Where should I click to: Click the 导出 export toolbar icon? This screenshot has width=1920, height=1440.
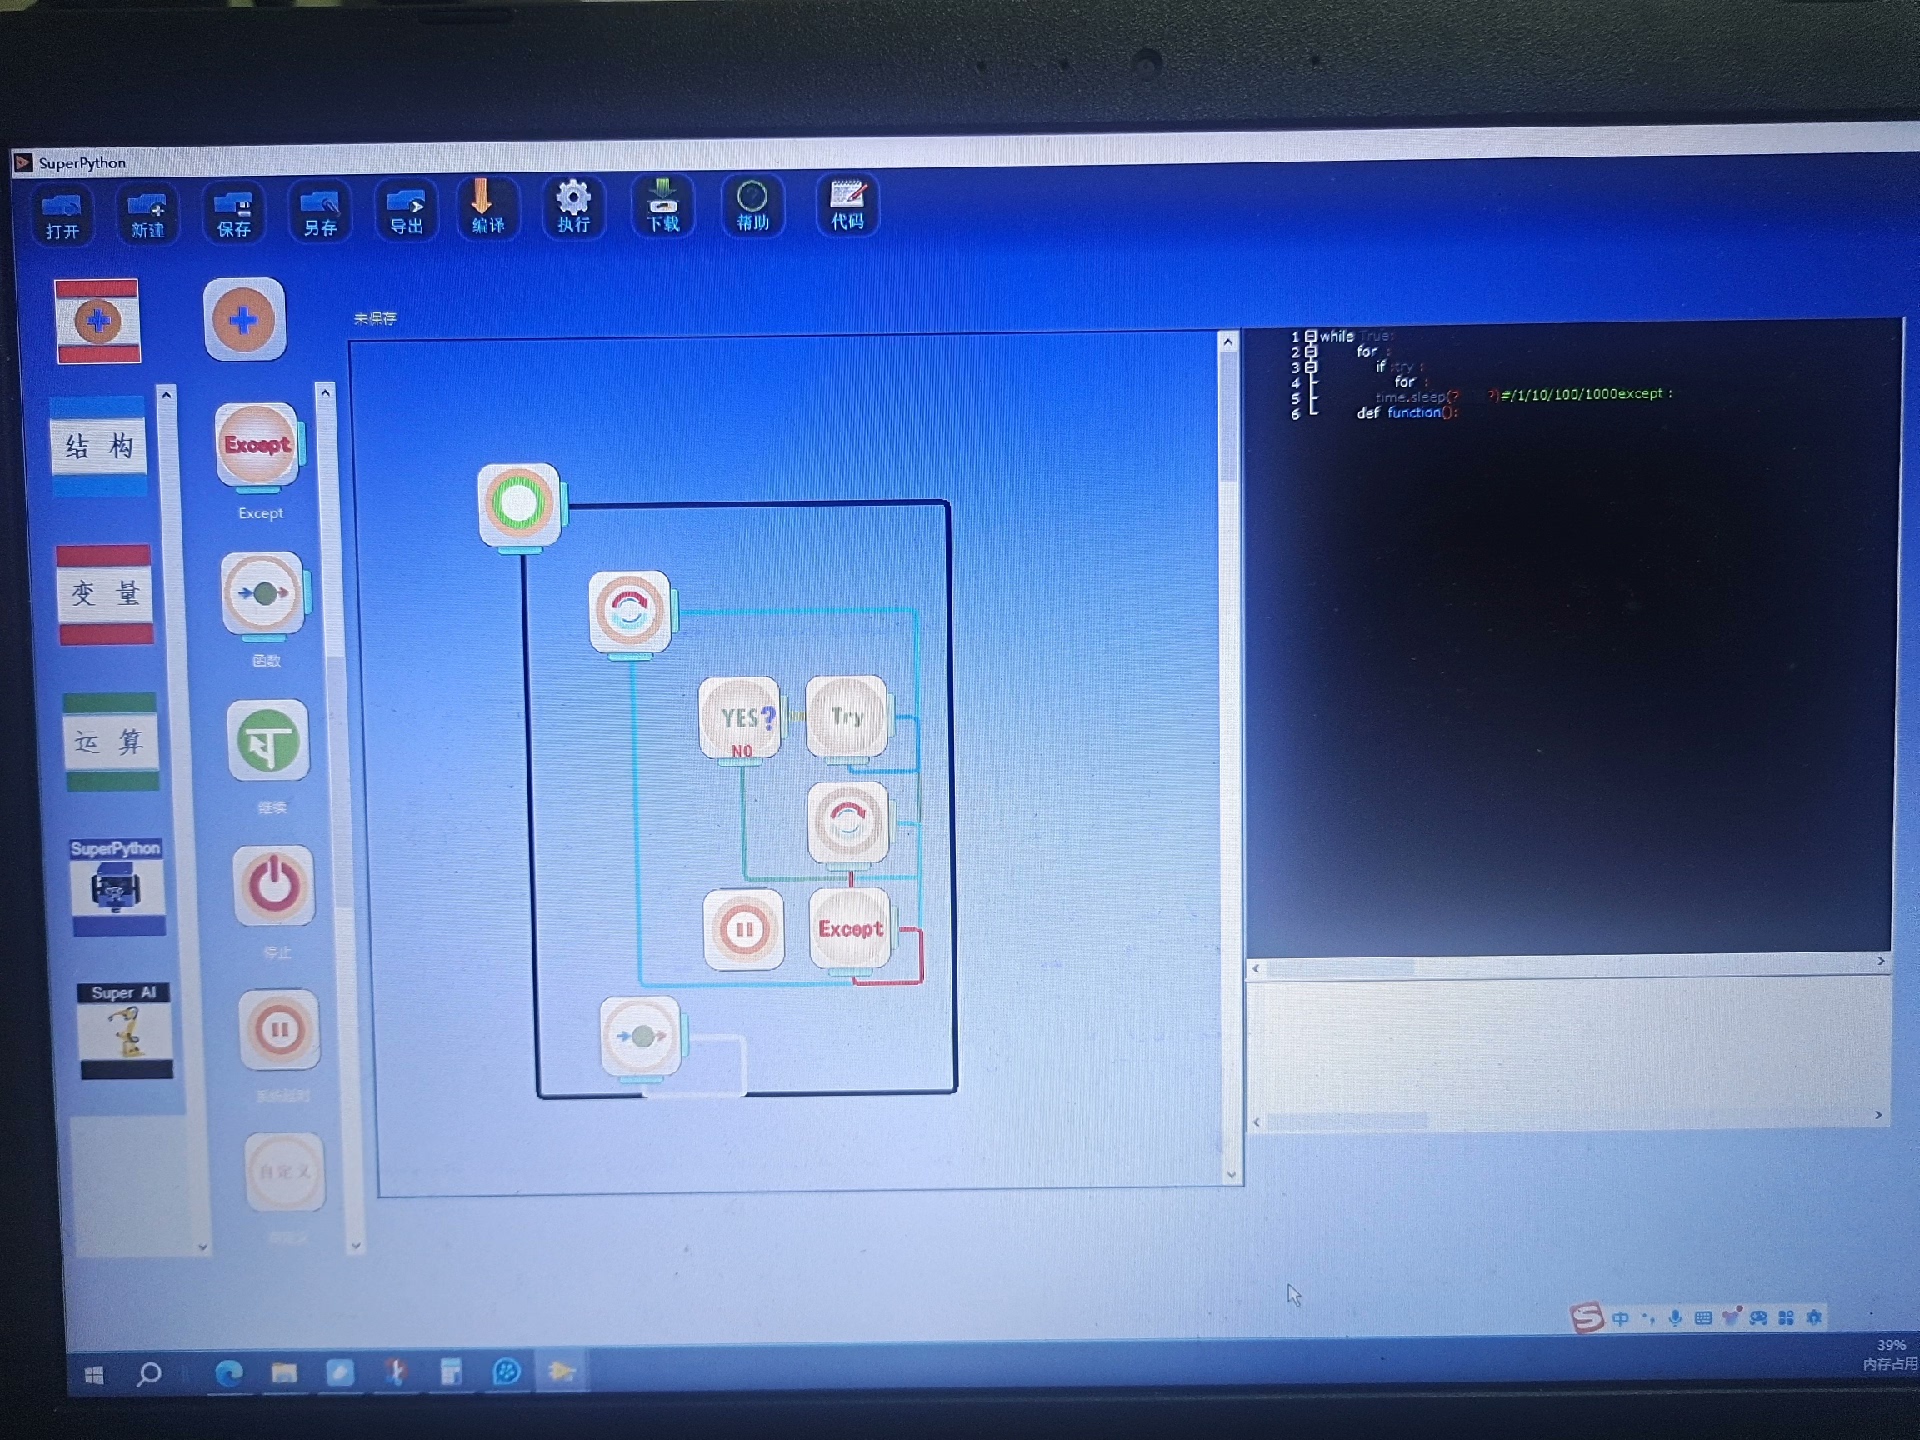405,212
